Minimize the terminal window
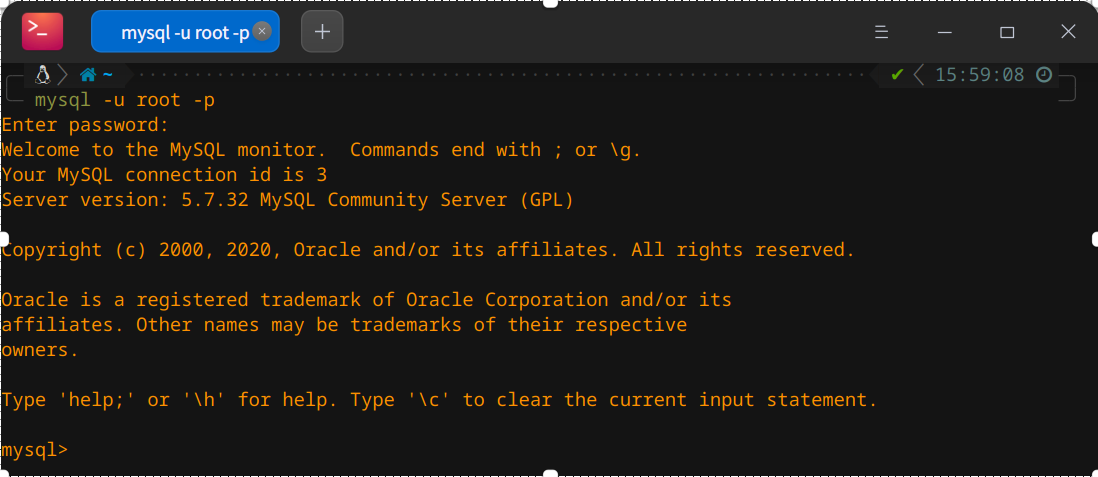 pyautogui.click(x=945, y=32)
